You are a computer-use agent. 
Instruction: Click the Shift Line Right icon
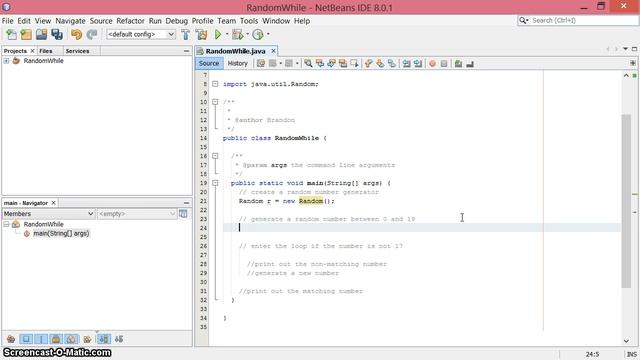pyautogui.click(x=418, y=64)
